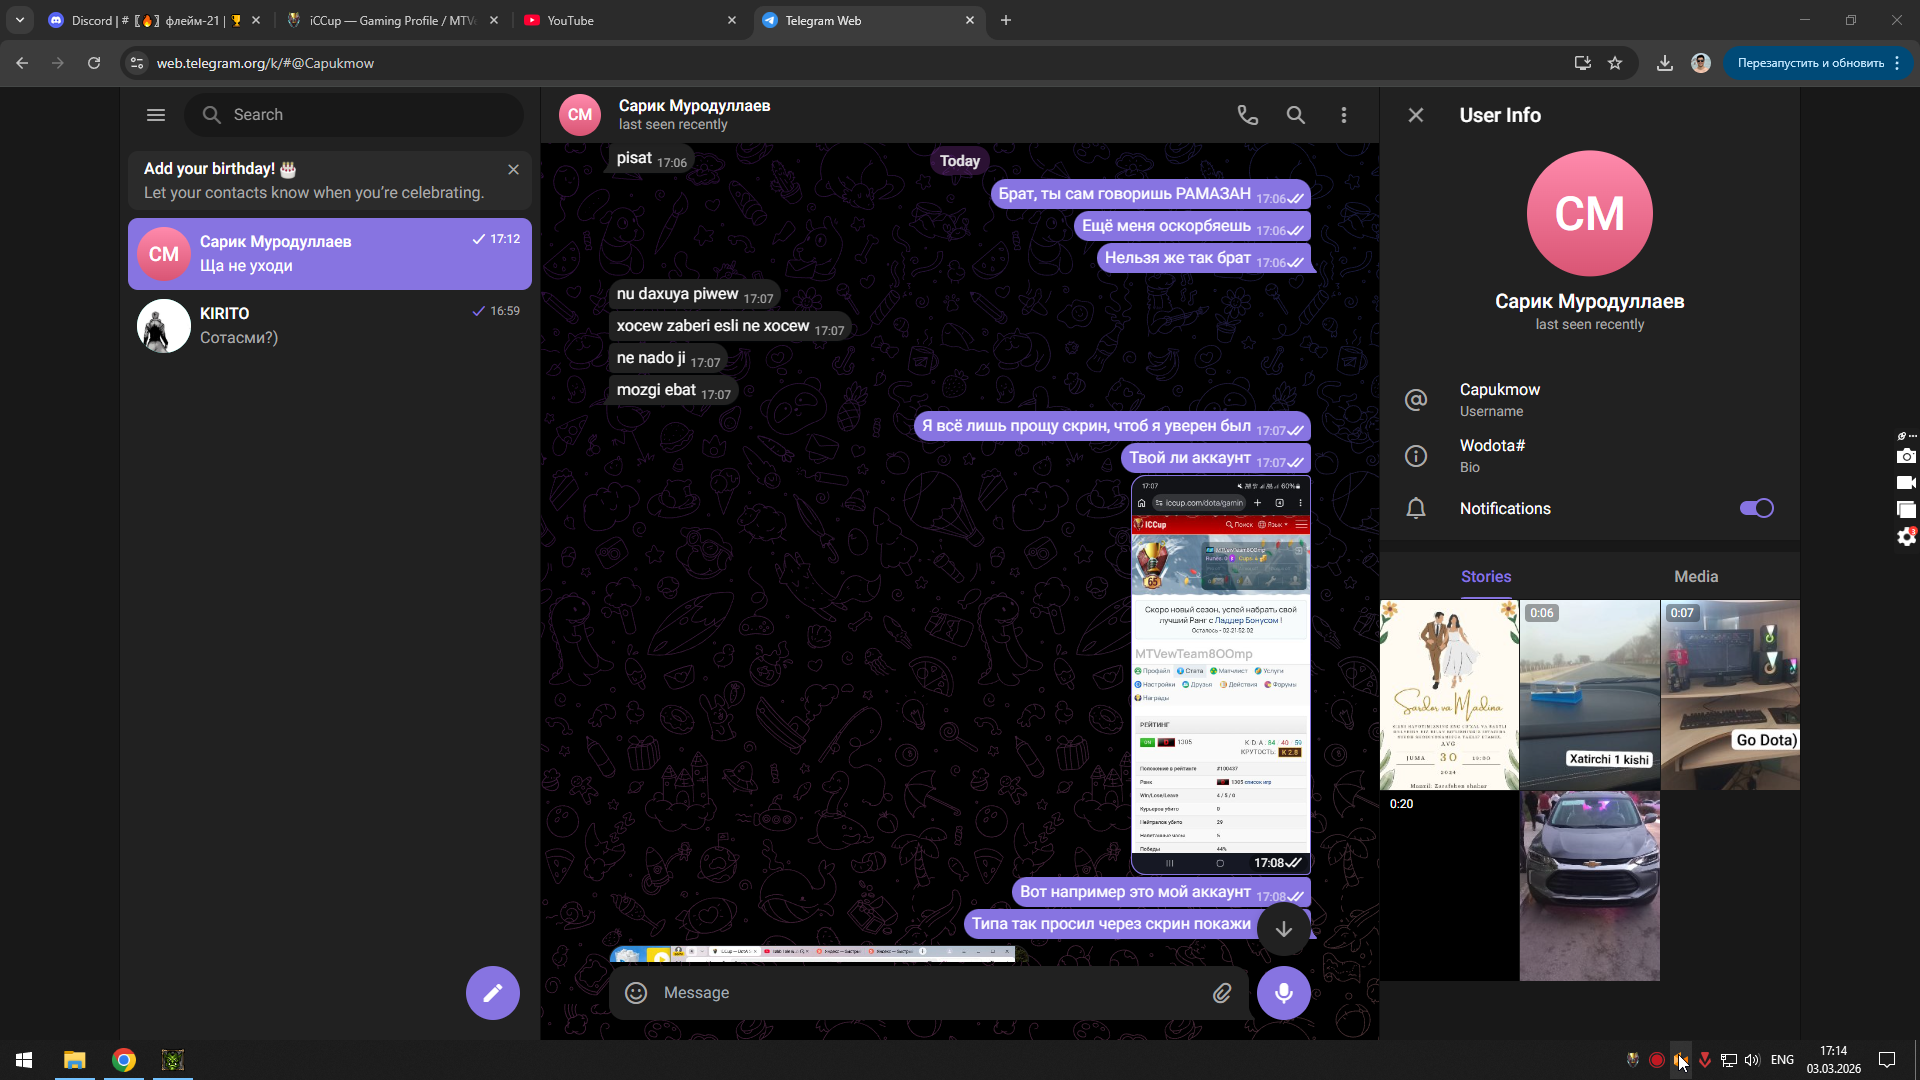
Task: Dismiss the Add your birthday banner
Action: click(x=513, y=170)
